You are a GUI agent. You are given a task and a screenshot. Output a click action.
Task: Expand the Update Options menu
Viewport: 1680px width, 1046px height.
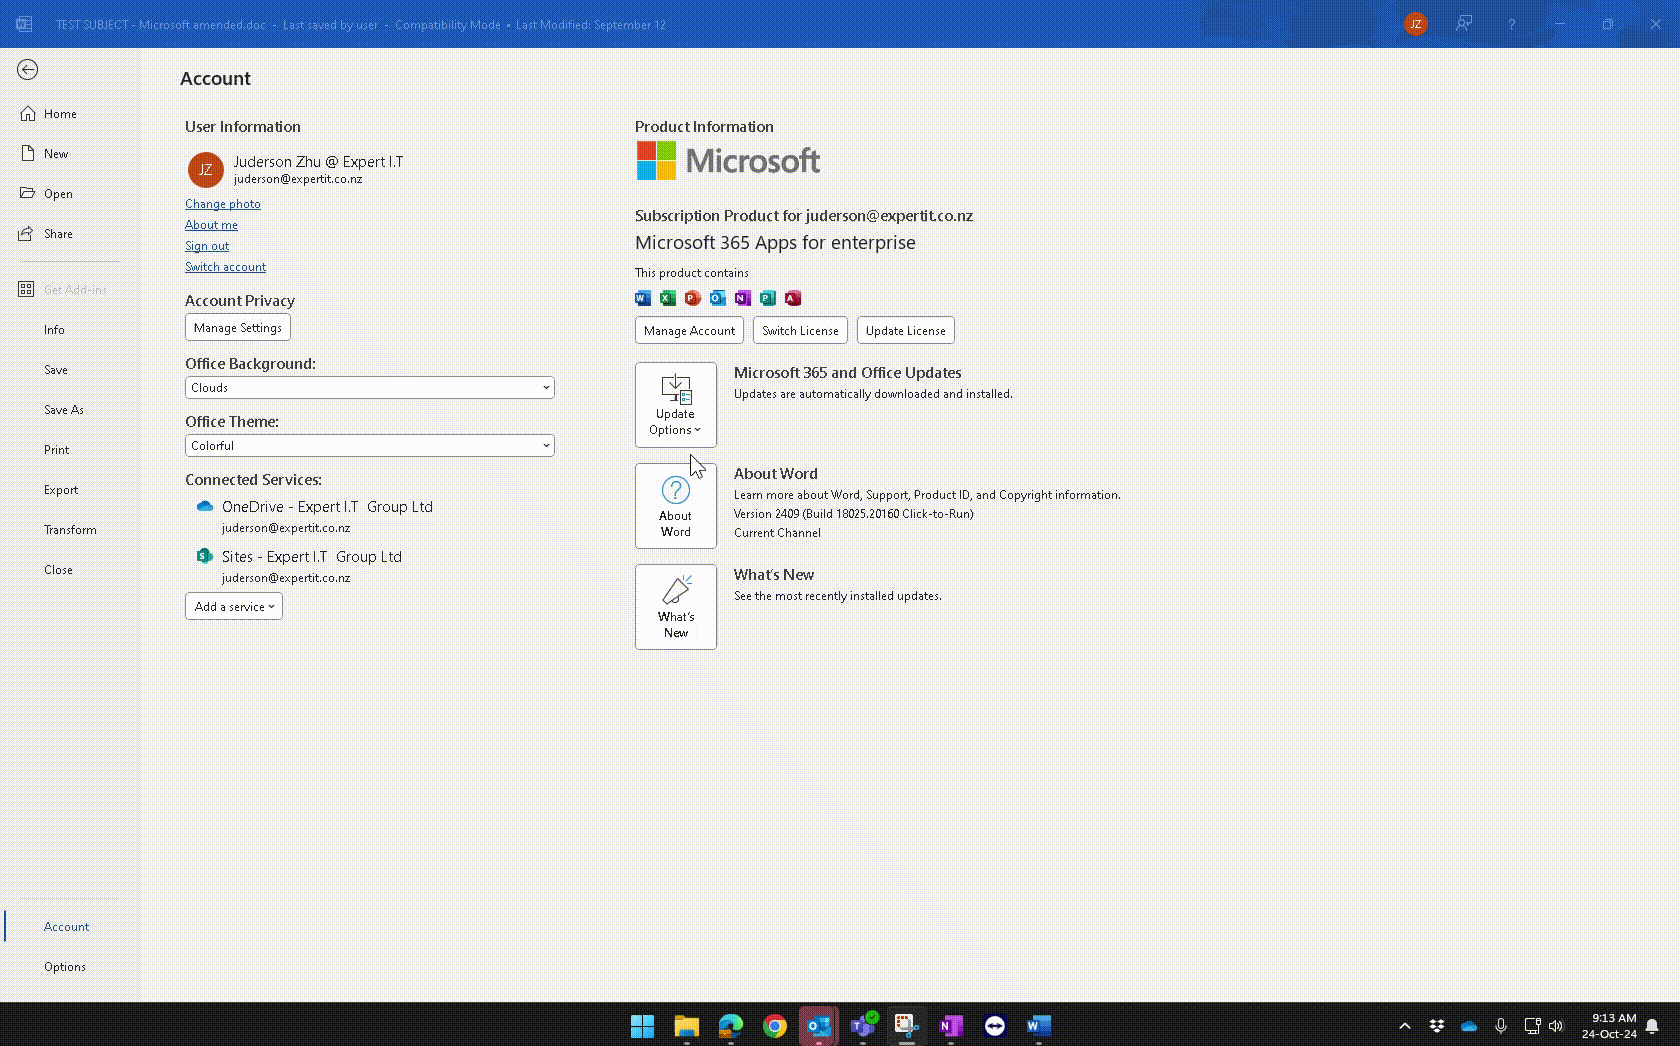675,405
